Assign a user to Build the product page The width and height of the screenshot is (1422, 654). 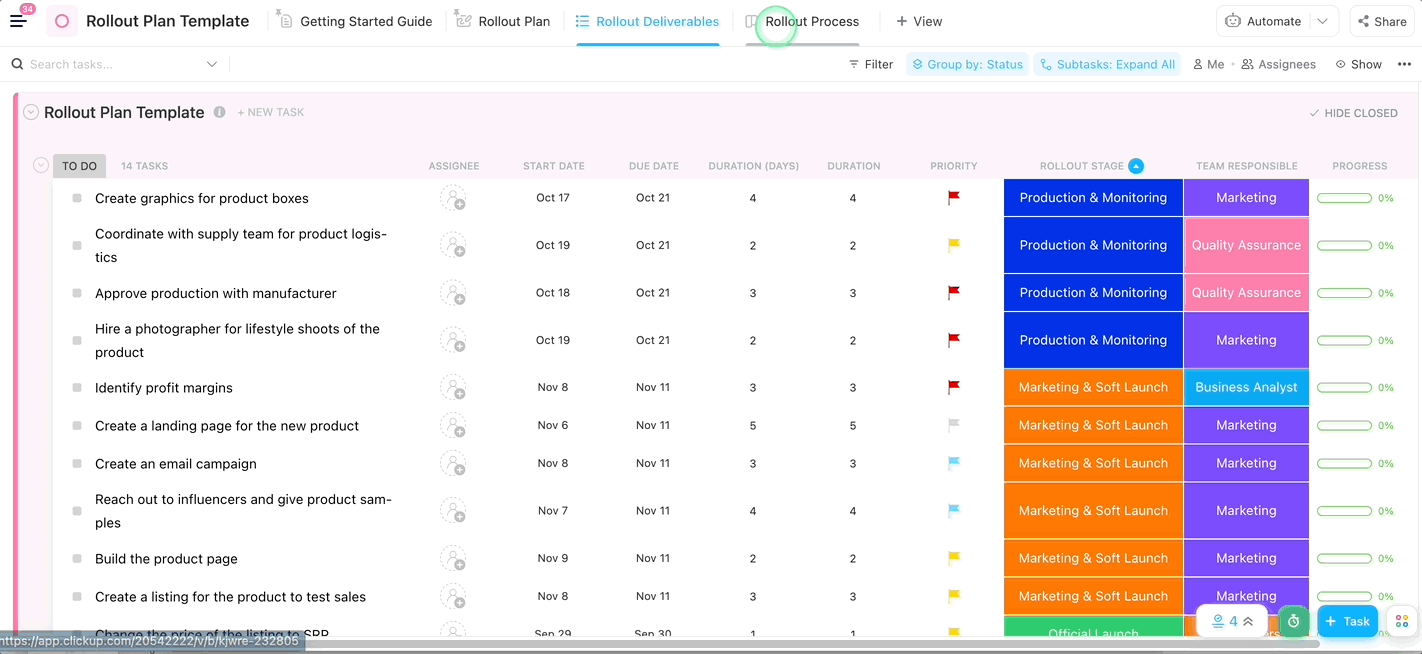(454, 559)
